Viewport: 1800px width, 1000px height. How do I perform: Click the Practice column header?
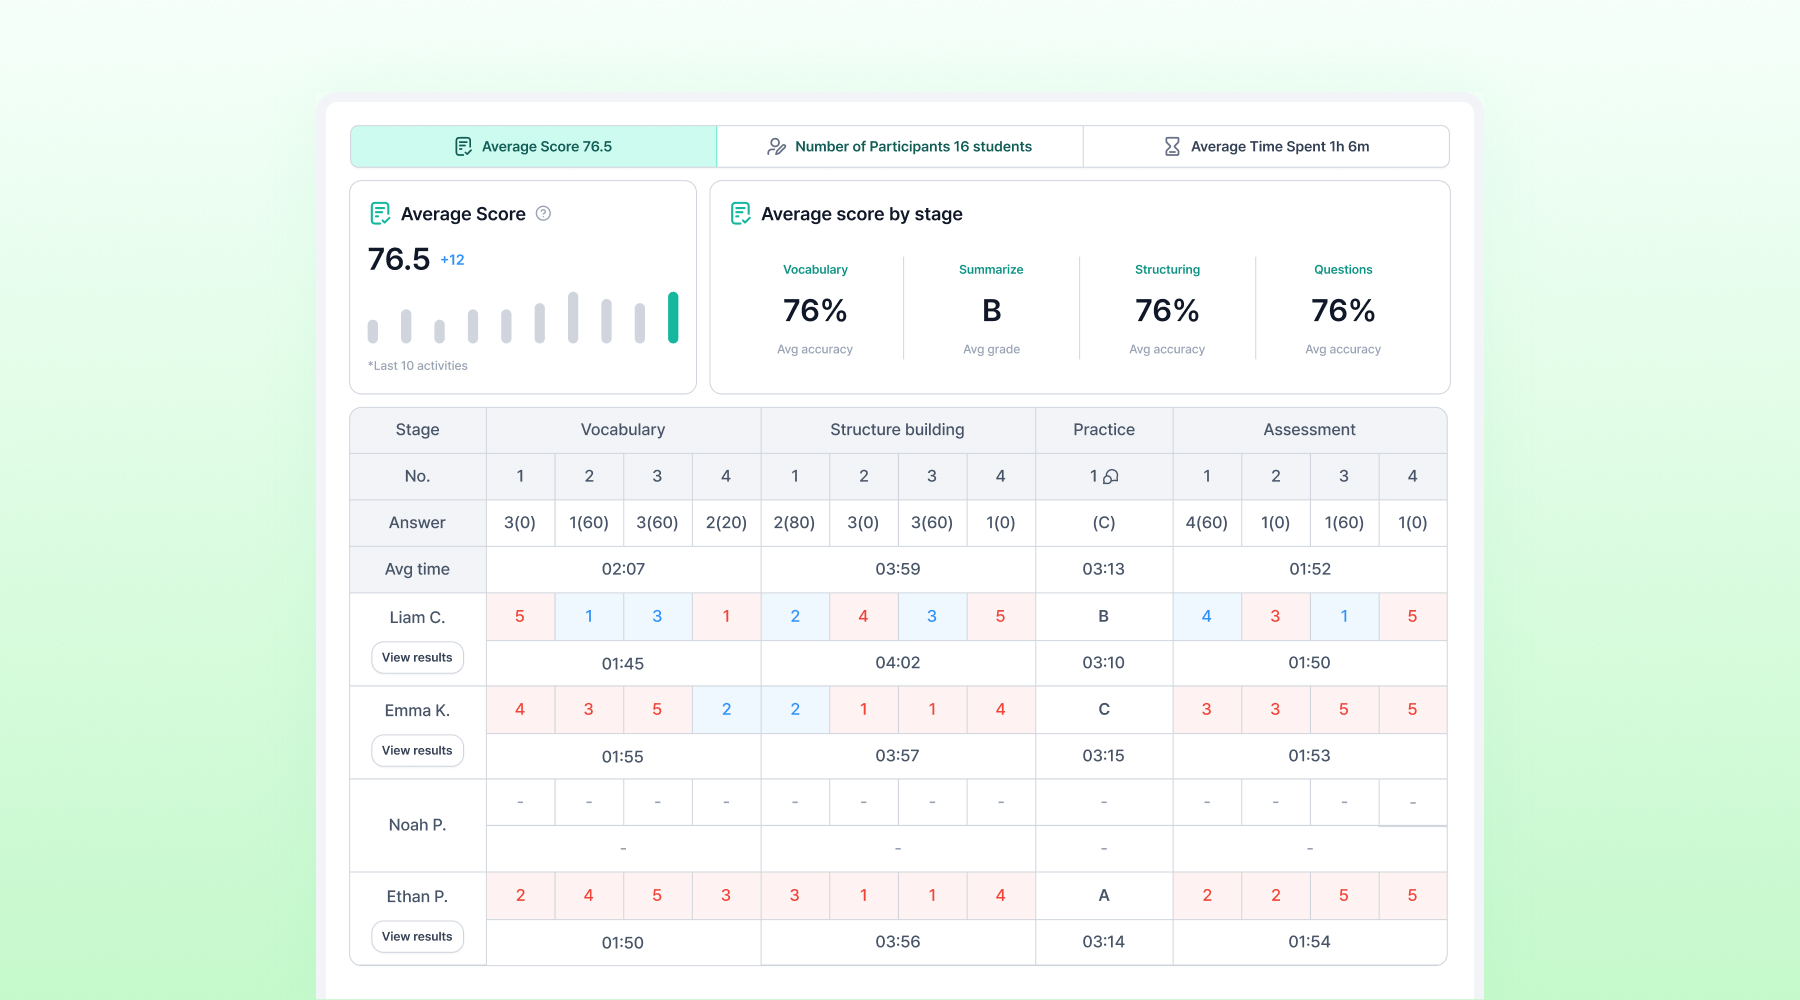coord(1104,430)
